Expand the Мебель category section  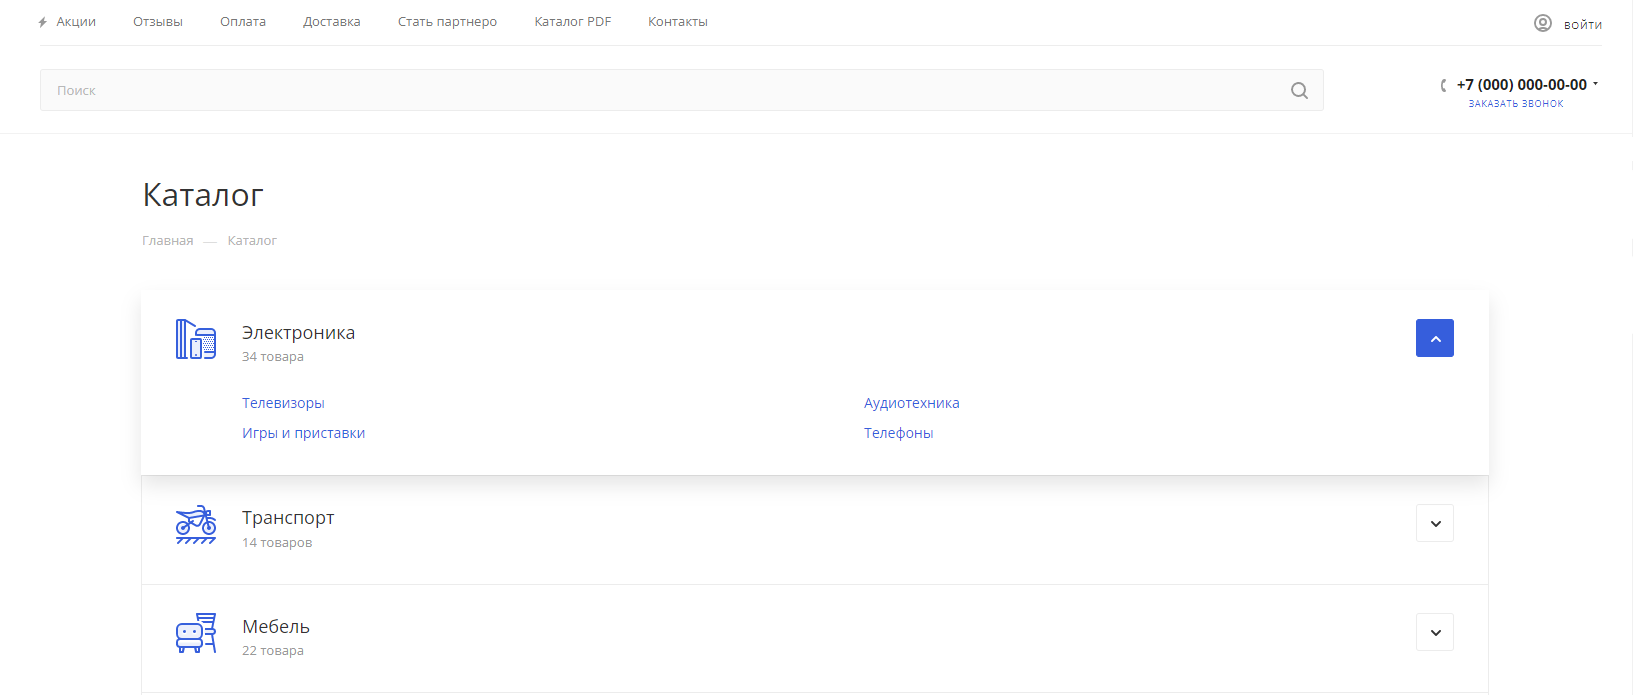(x=1434, y=632)
